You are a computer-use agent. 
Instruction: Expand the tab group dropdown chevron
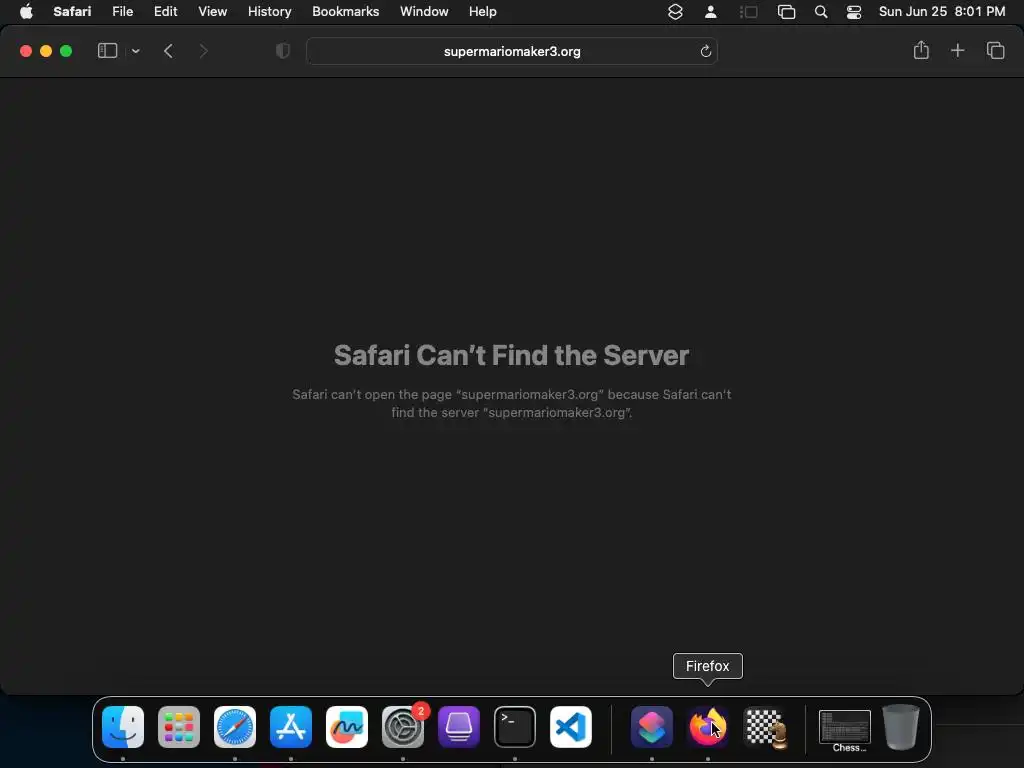(x=136, y=51)
